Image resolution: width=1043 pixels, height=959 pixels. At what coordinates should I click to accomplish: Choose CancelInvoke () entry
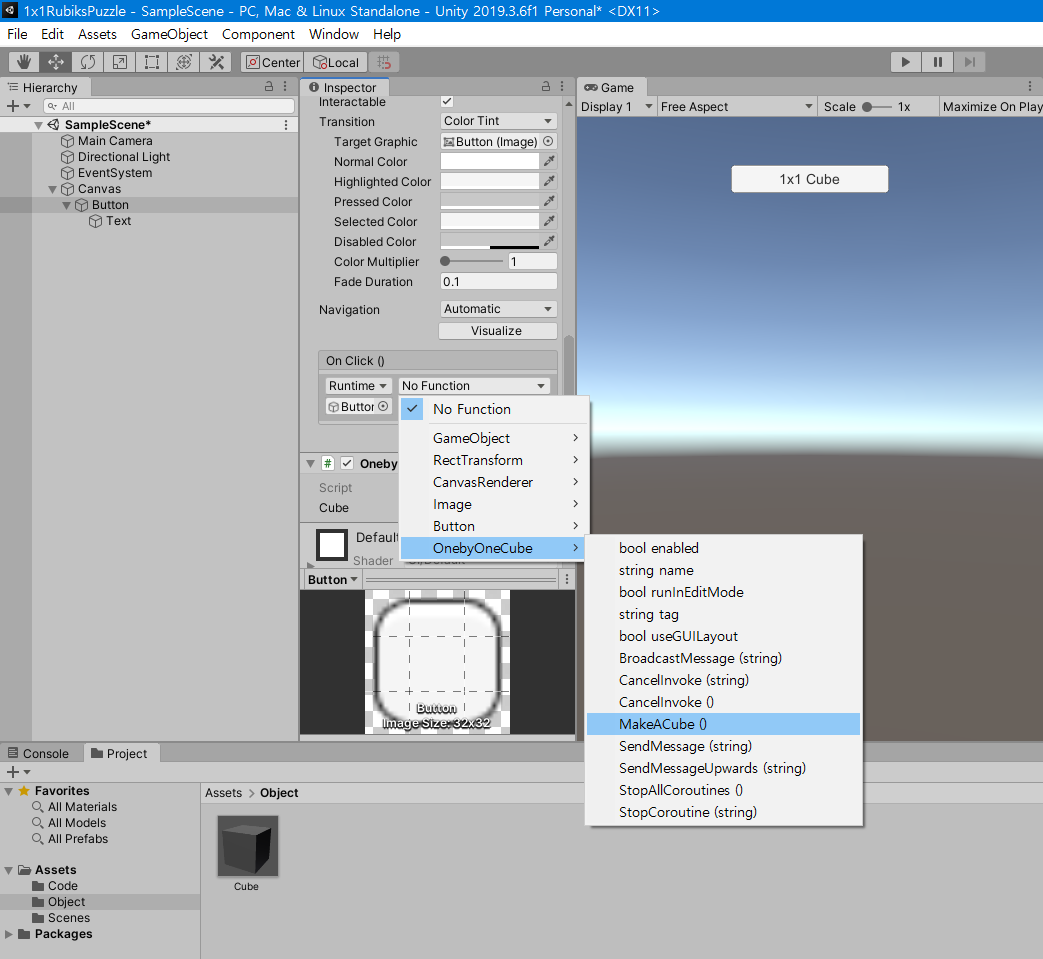pos(723,702)
